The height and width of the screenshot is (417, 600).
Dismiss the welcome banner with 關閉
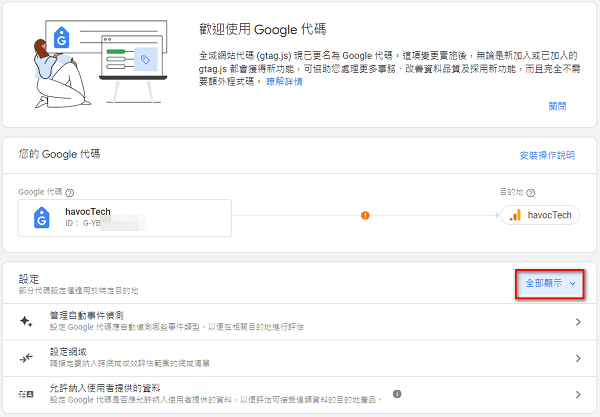pos(557,106)
